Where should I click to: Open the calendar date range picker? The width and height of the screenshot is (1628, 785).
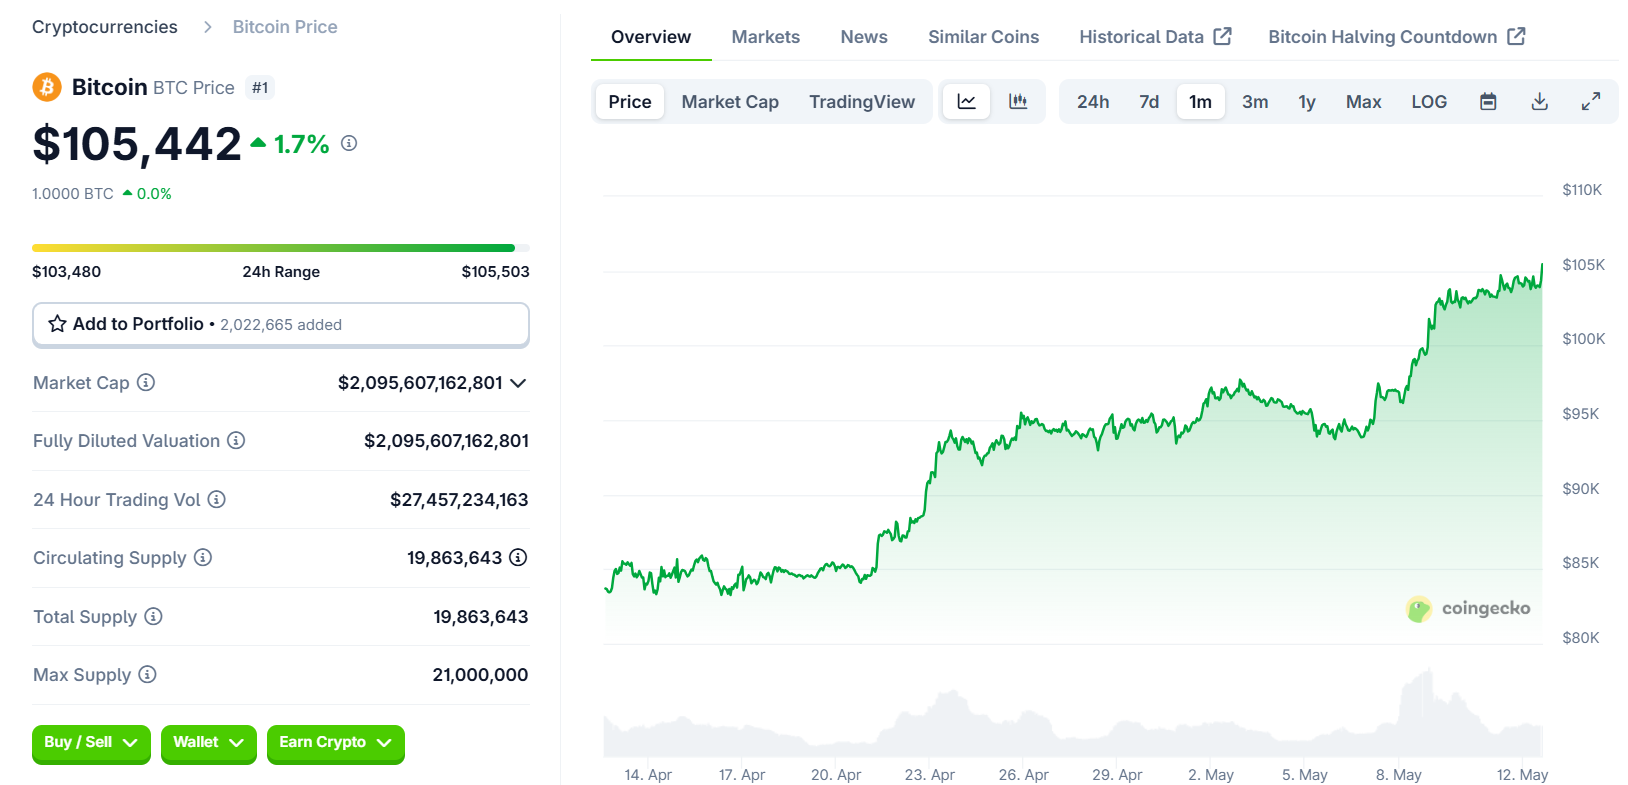pos(1488,102)
